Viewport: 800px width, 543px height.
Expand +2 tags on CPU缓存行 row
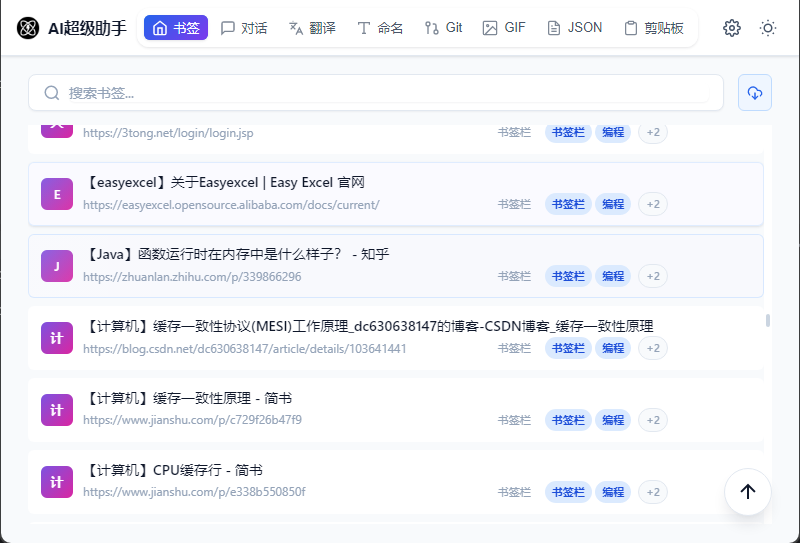point(653,492)
